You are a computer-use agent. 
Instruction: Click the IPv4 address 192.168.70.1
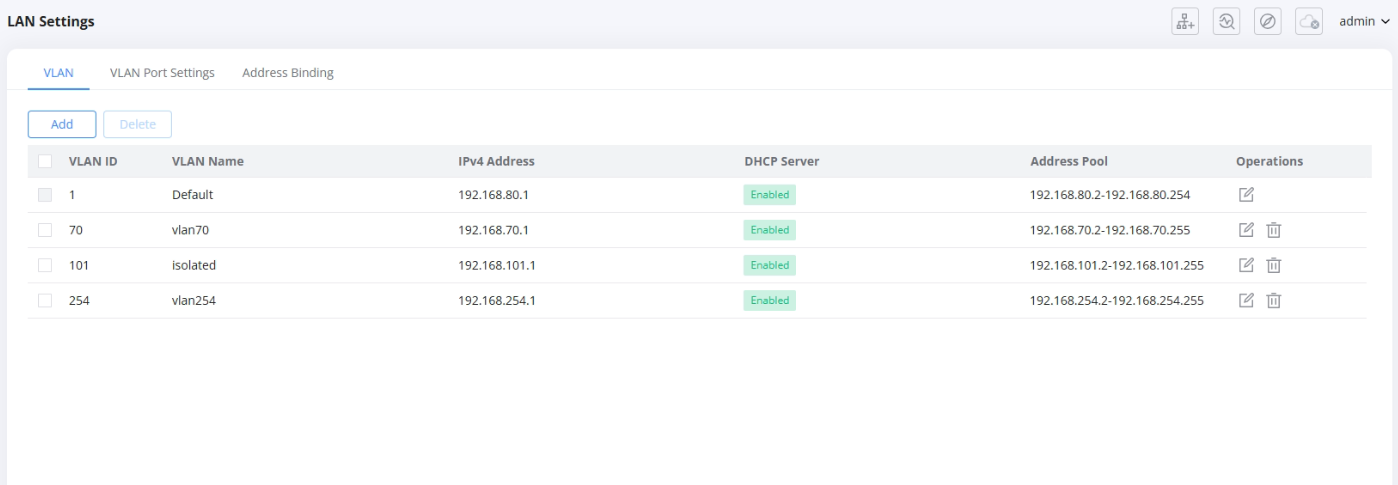(x=493, y=230)
